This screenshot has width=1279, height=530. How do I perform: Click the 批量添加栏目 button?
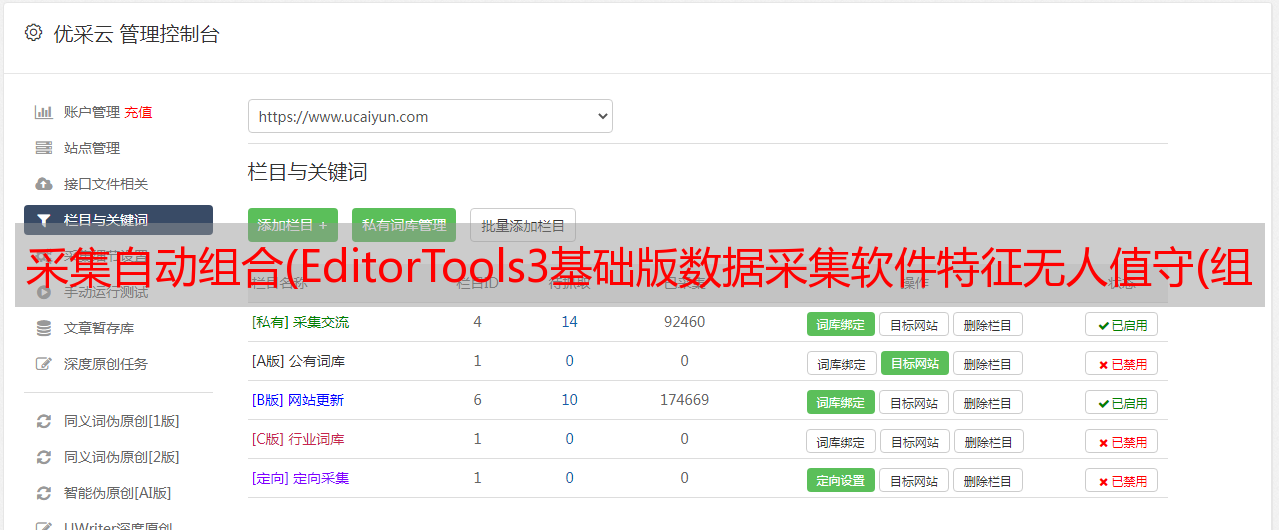point(523,225)
